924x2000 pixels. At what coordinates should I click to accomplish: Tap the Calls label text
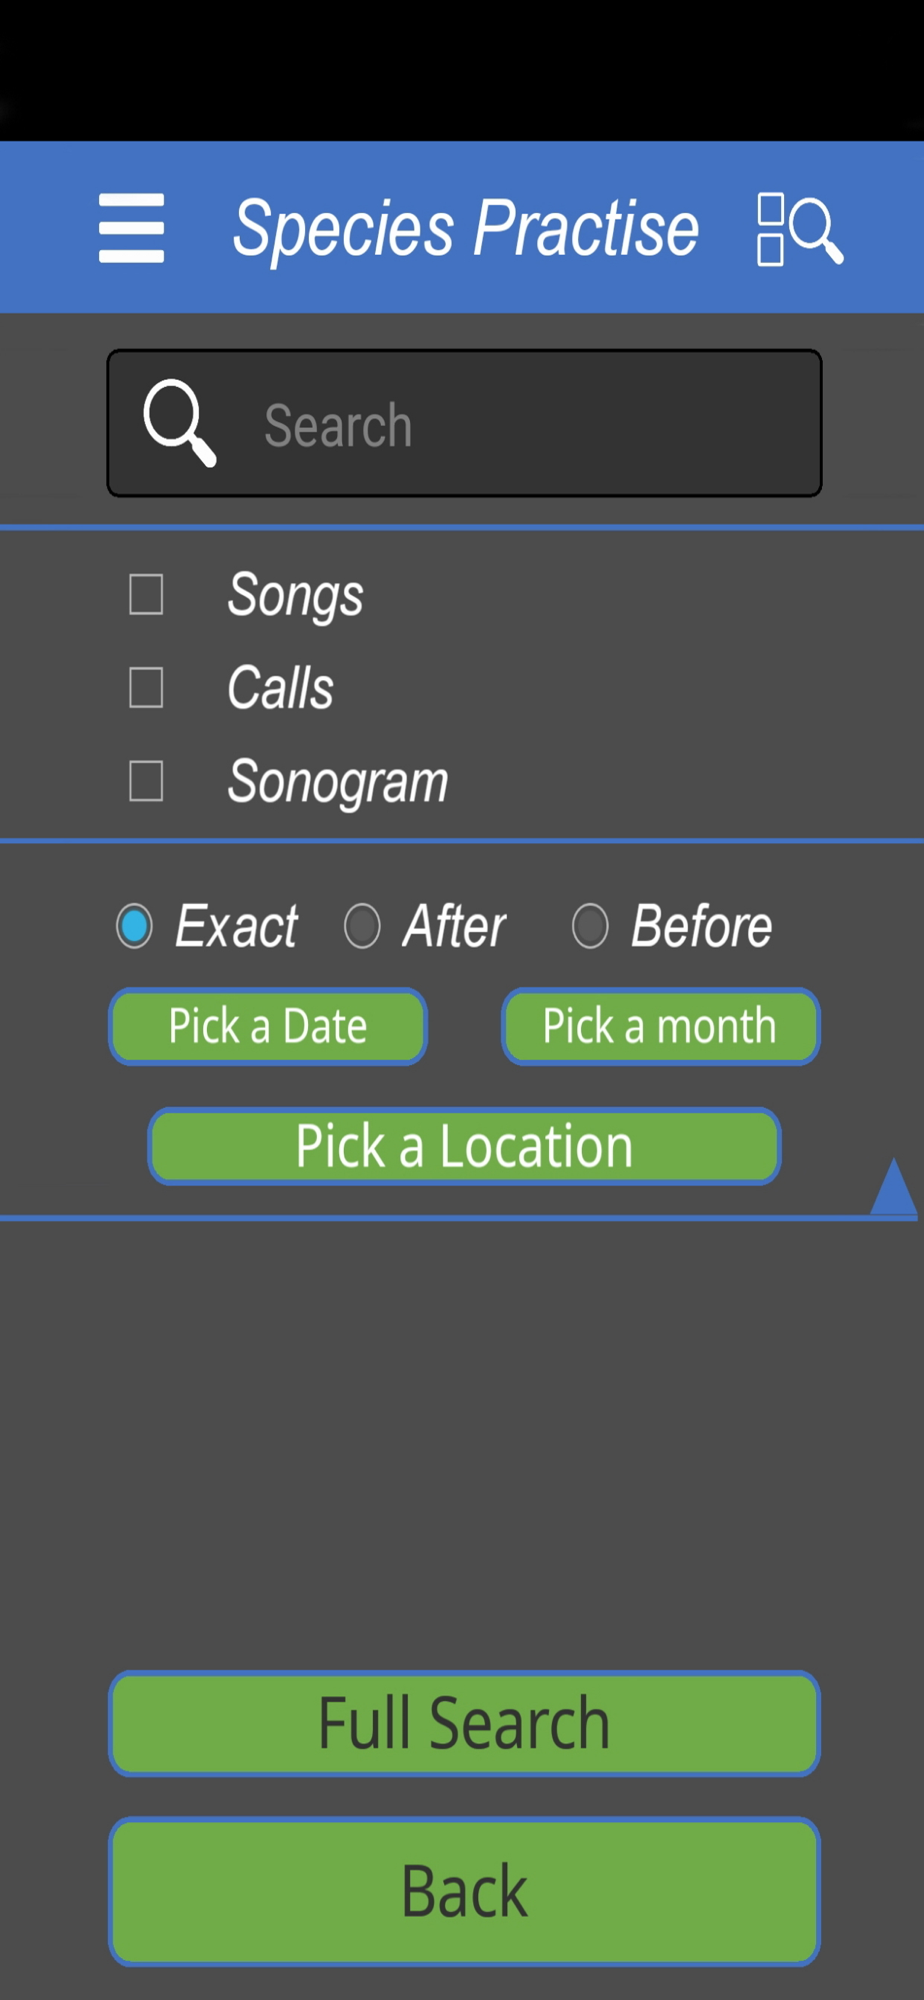[x=280, y=688]
